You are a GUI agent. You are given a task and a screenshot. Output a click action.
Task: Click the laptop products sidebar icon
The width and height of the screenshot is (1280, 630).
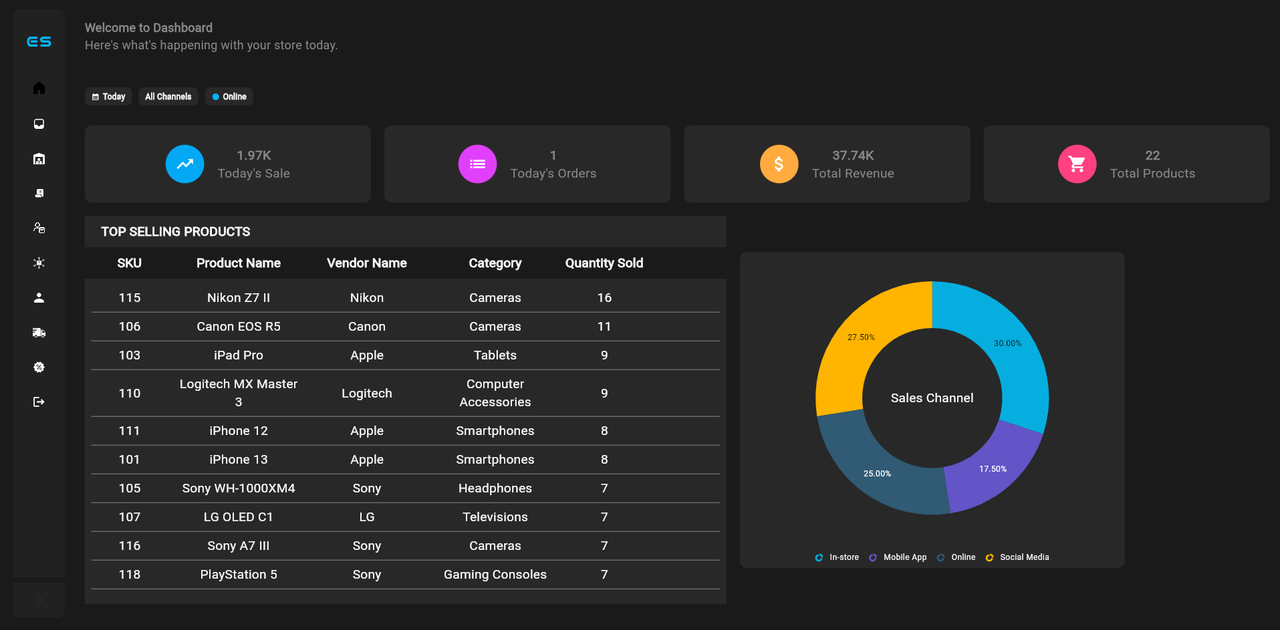click(x=38, y=193)
